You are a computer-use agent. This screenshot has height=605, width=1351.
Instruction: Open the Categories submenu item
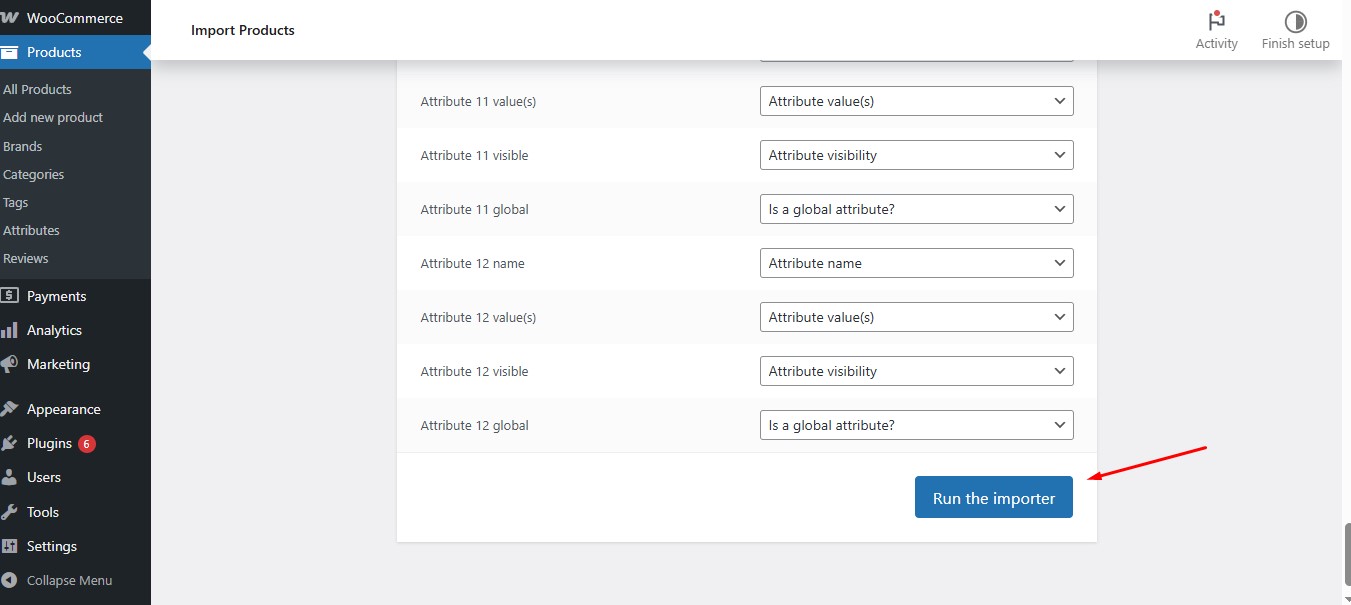tap(34, 174)
